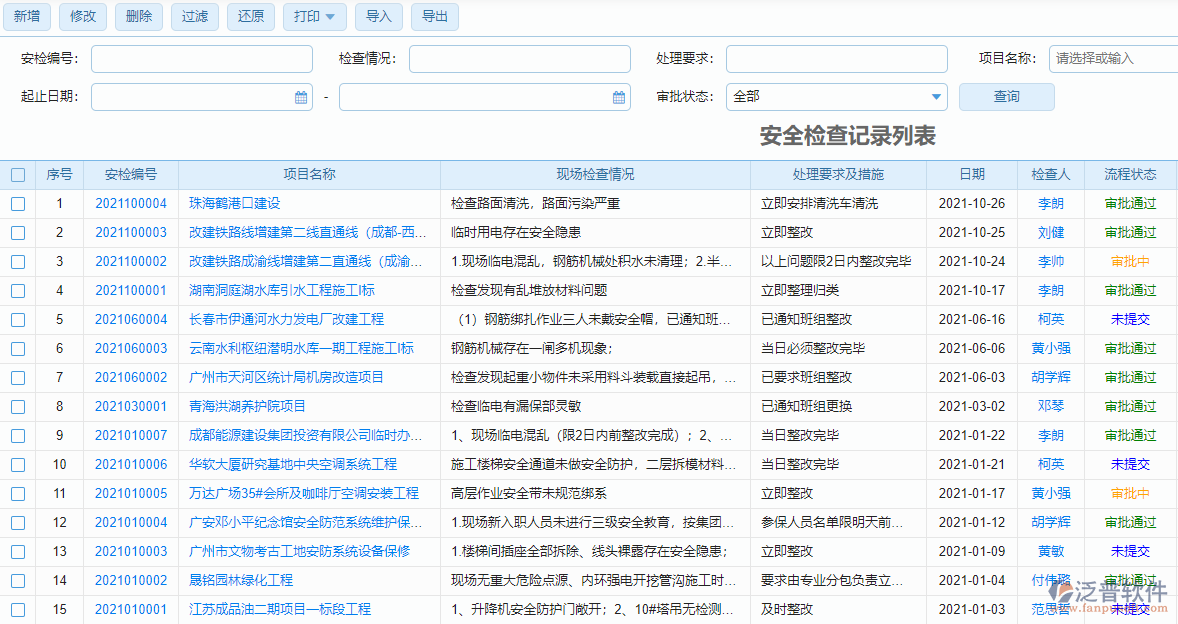The image size is (1178, 624).
Task: Click the 还原 (Restore) toolbar icon
Action: tap(250, 17)
